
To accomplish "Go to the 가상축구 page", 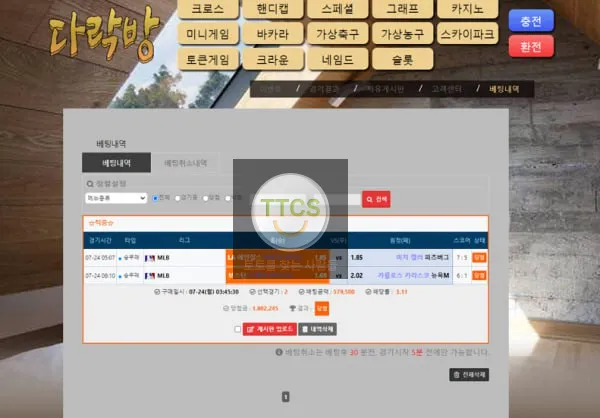I will tap(338, 34).
